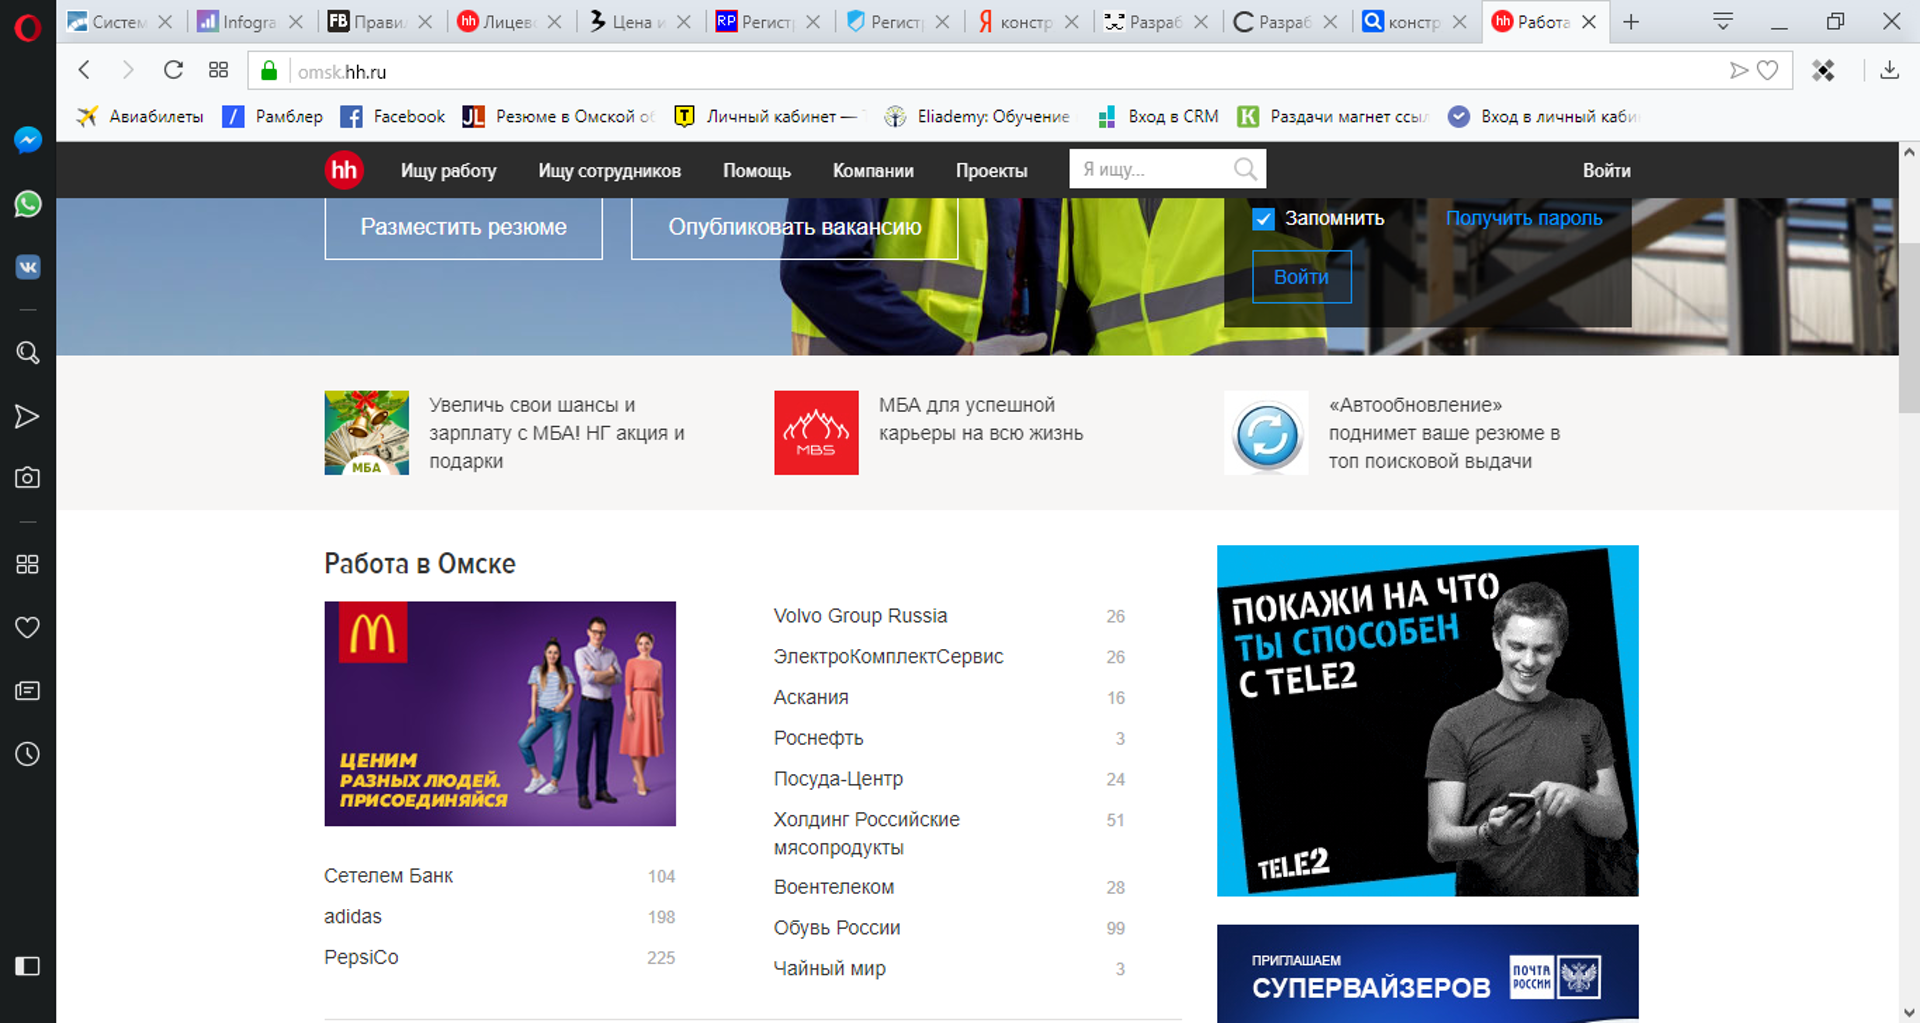Add page to bookmarks heart icon
Viewport: 1920px width, 1023px height.
pyautogui.click(x=1768, y=70)
